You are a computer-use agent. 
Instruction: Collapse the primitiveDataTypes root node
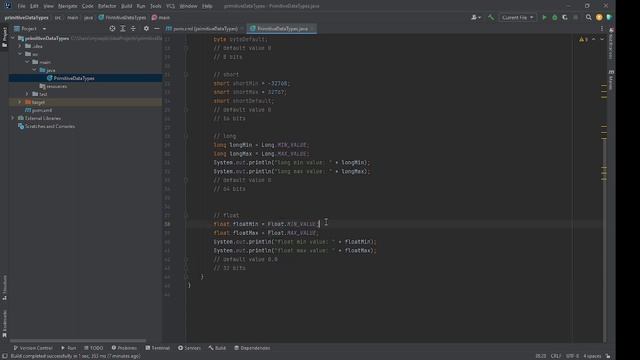13,38
